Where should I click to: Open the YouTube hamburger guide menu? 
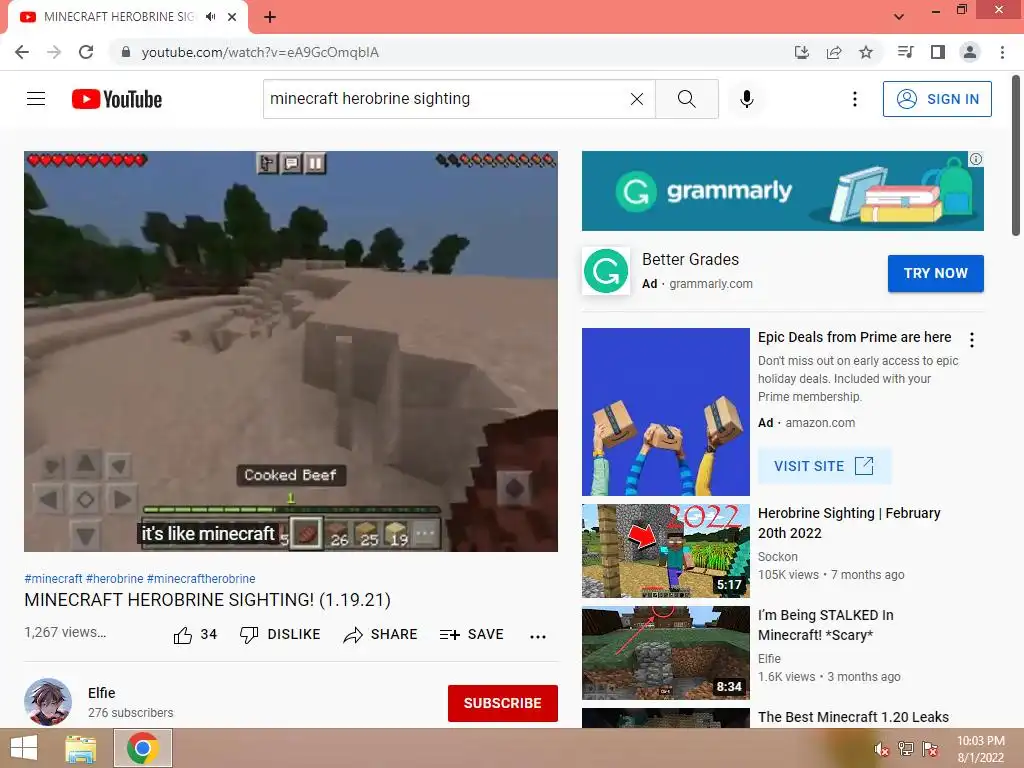(x=36, y=99)
